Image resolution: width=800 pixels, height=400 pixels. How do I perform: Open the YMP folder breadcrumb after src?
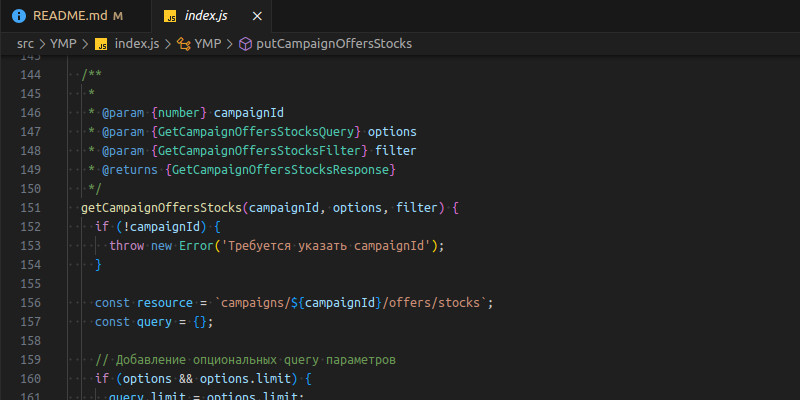tap(63, 44)
